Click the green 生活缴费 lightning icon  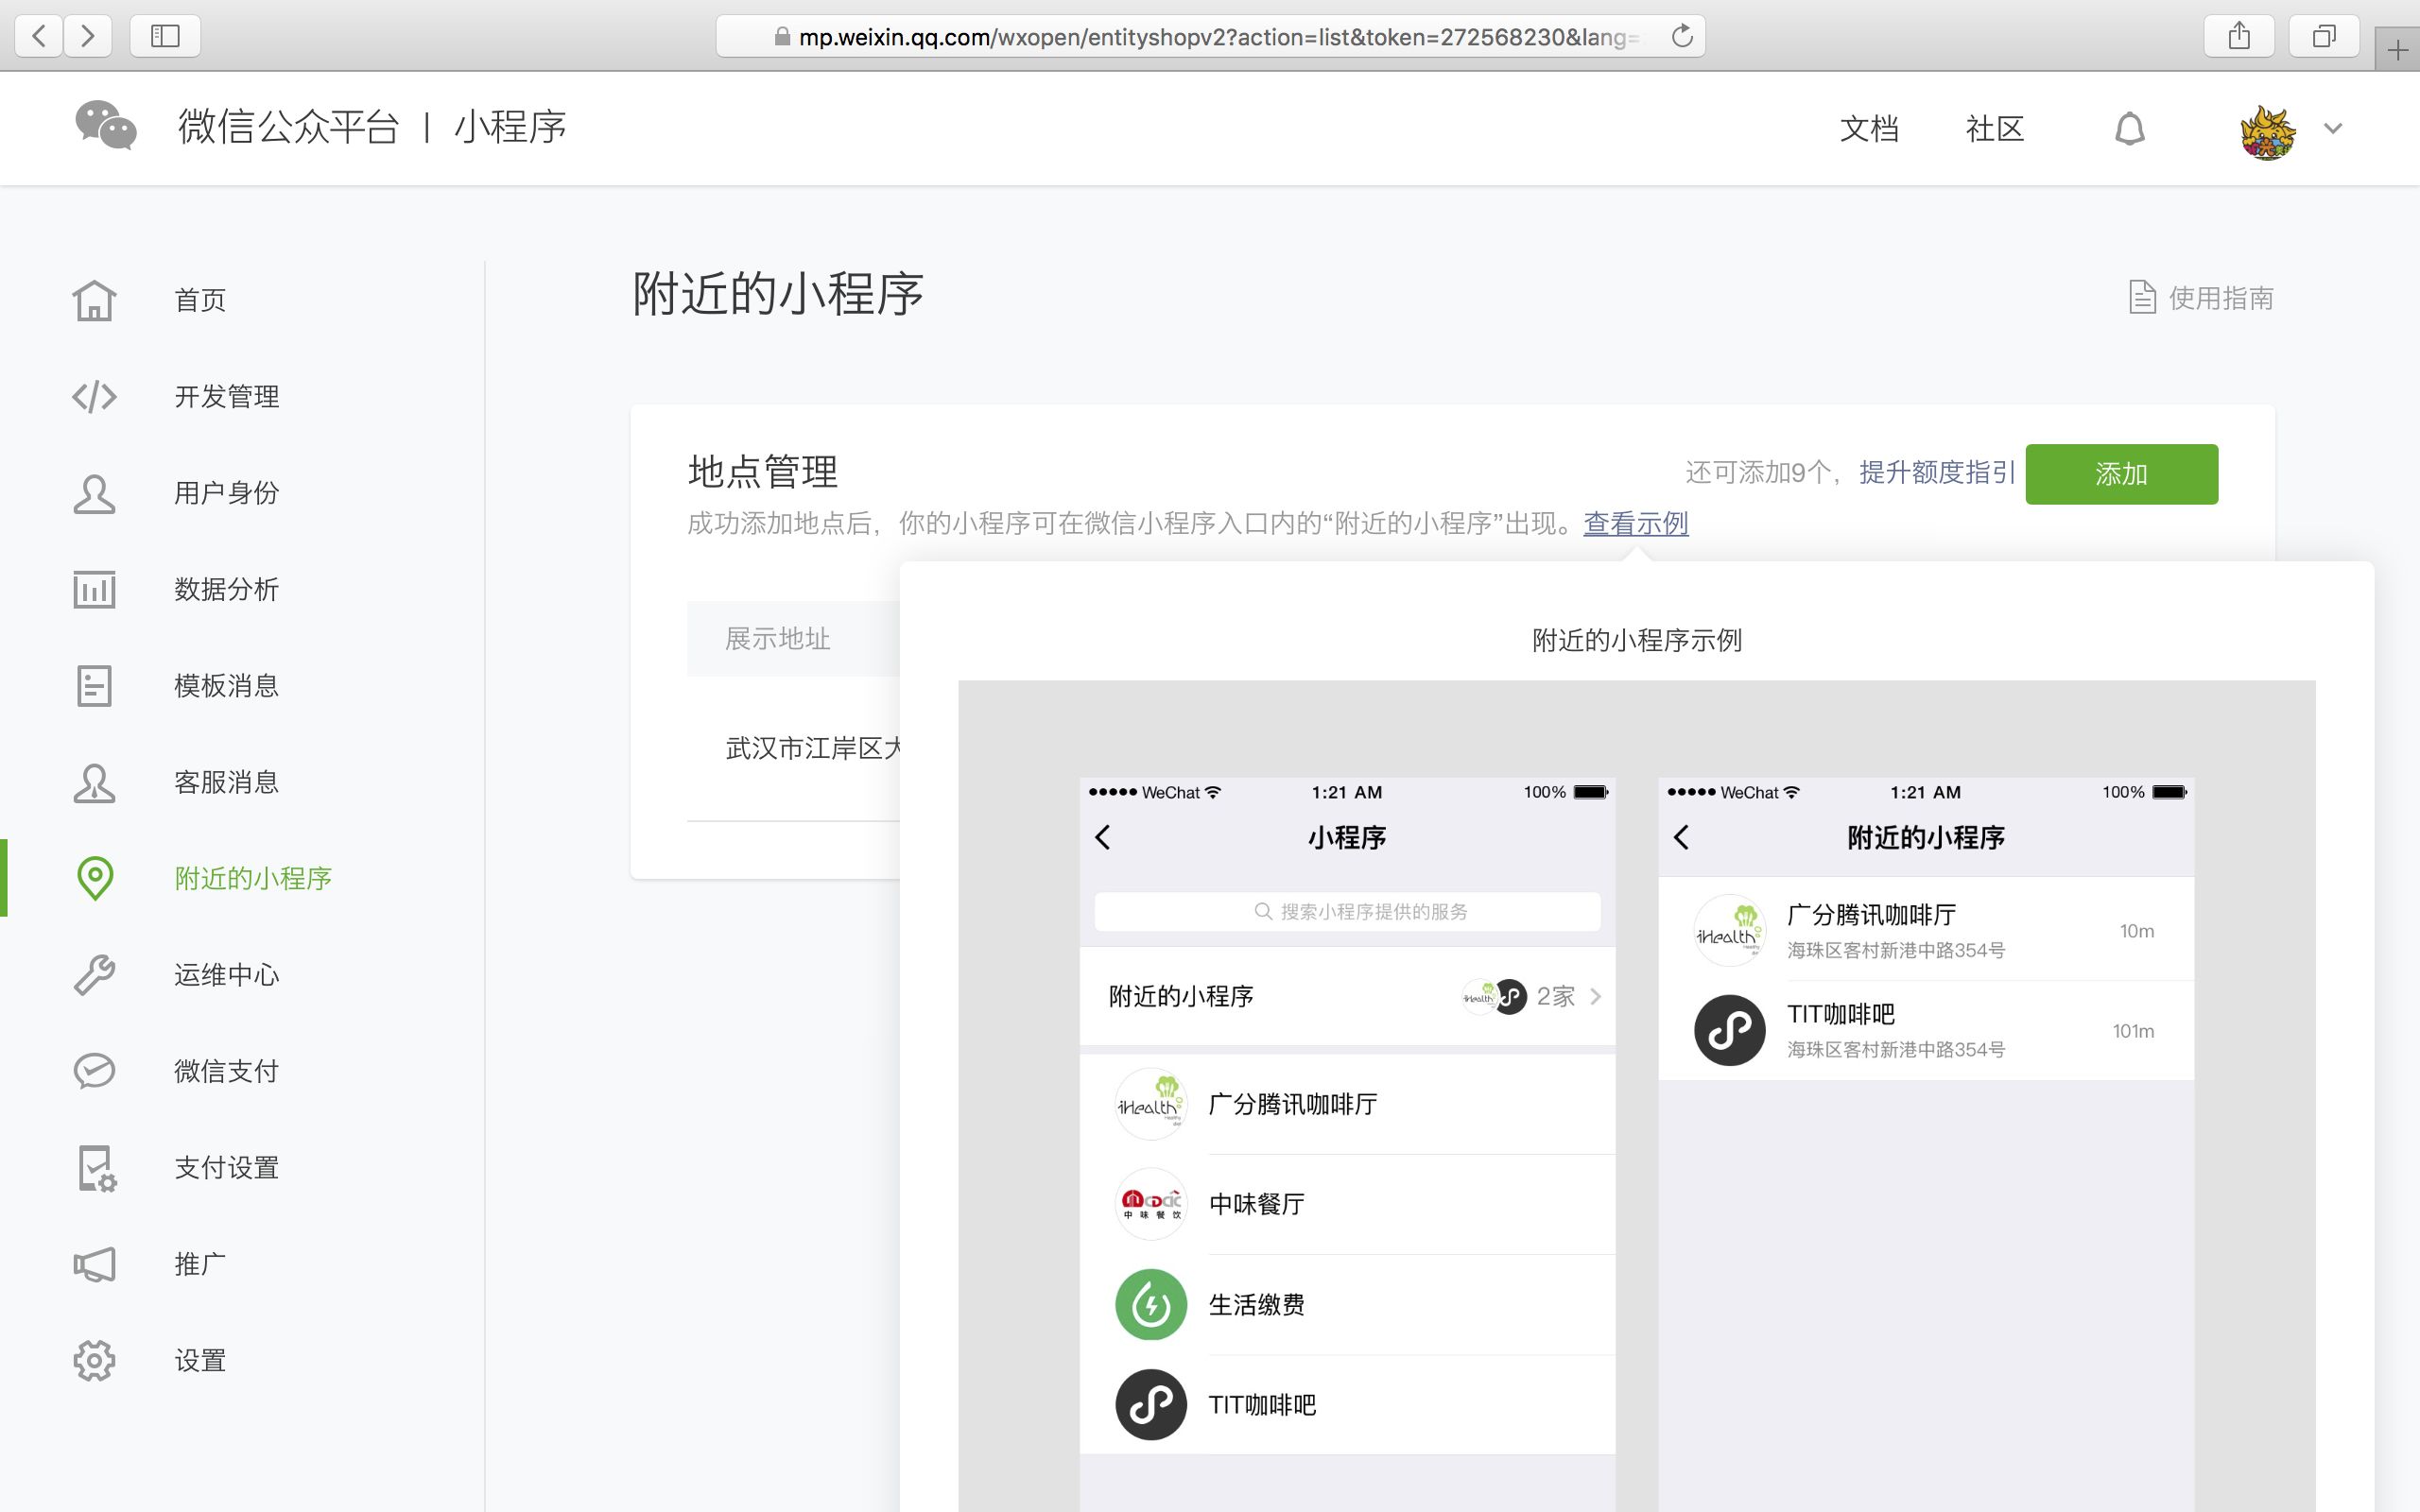point(1151,1304)
